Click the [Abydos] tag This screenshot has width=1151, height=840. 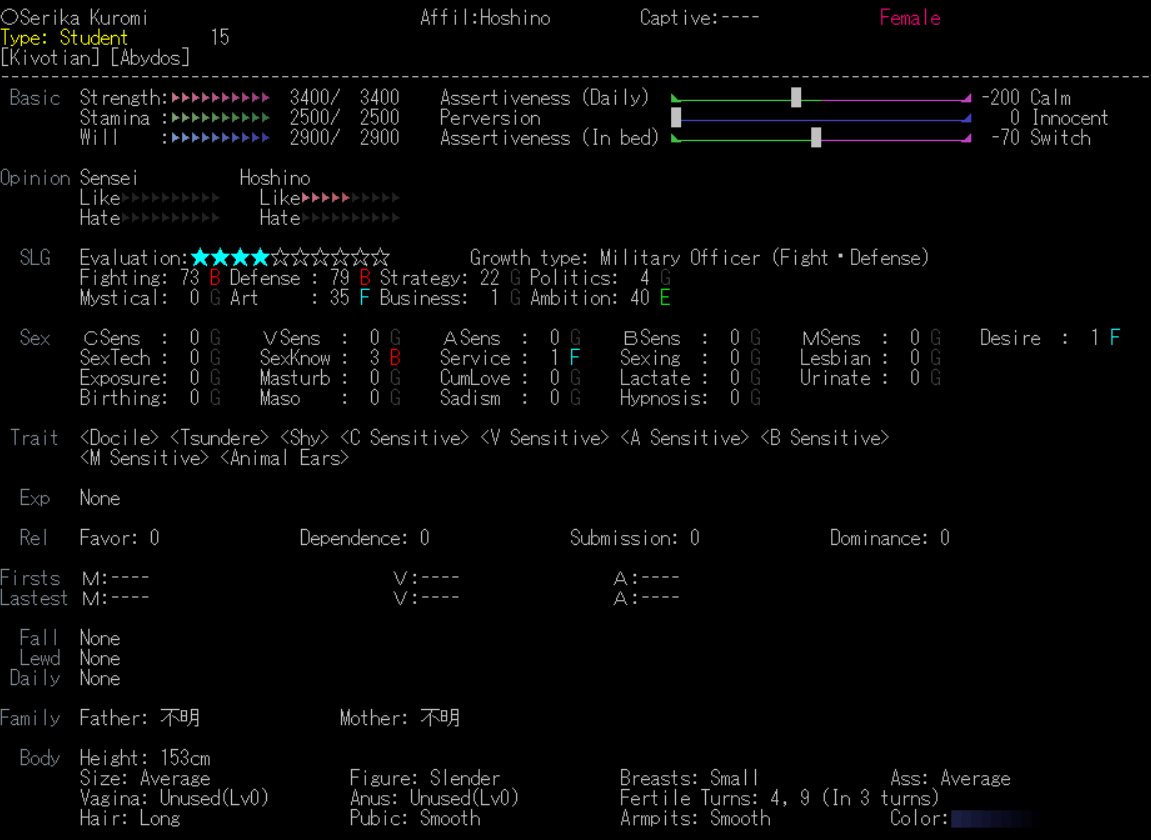pyautogui.click(x=150, y=57)
